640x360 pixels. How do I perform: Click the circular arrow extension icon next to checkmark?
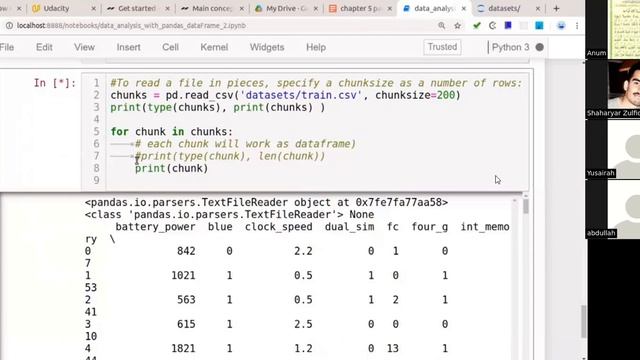[493, 25]
